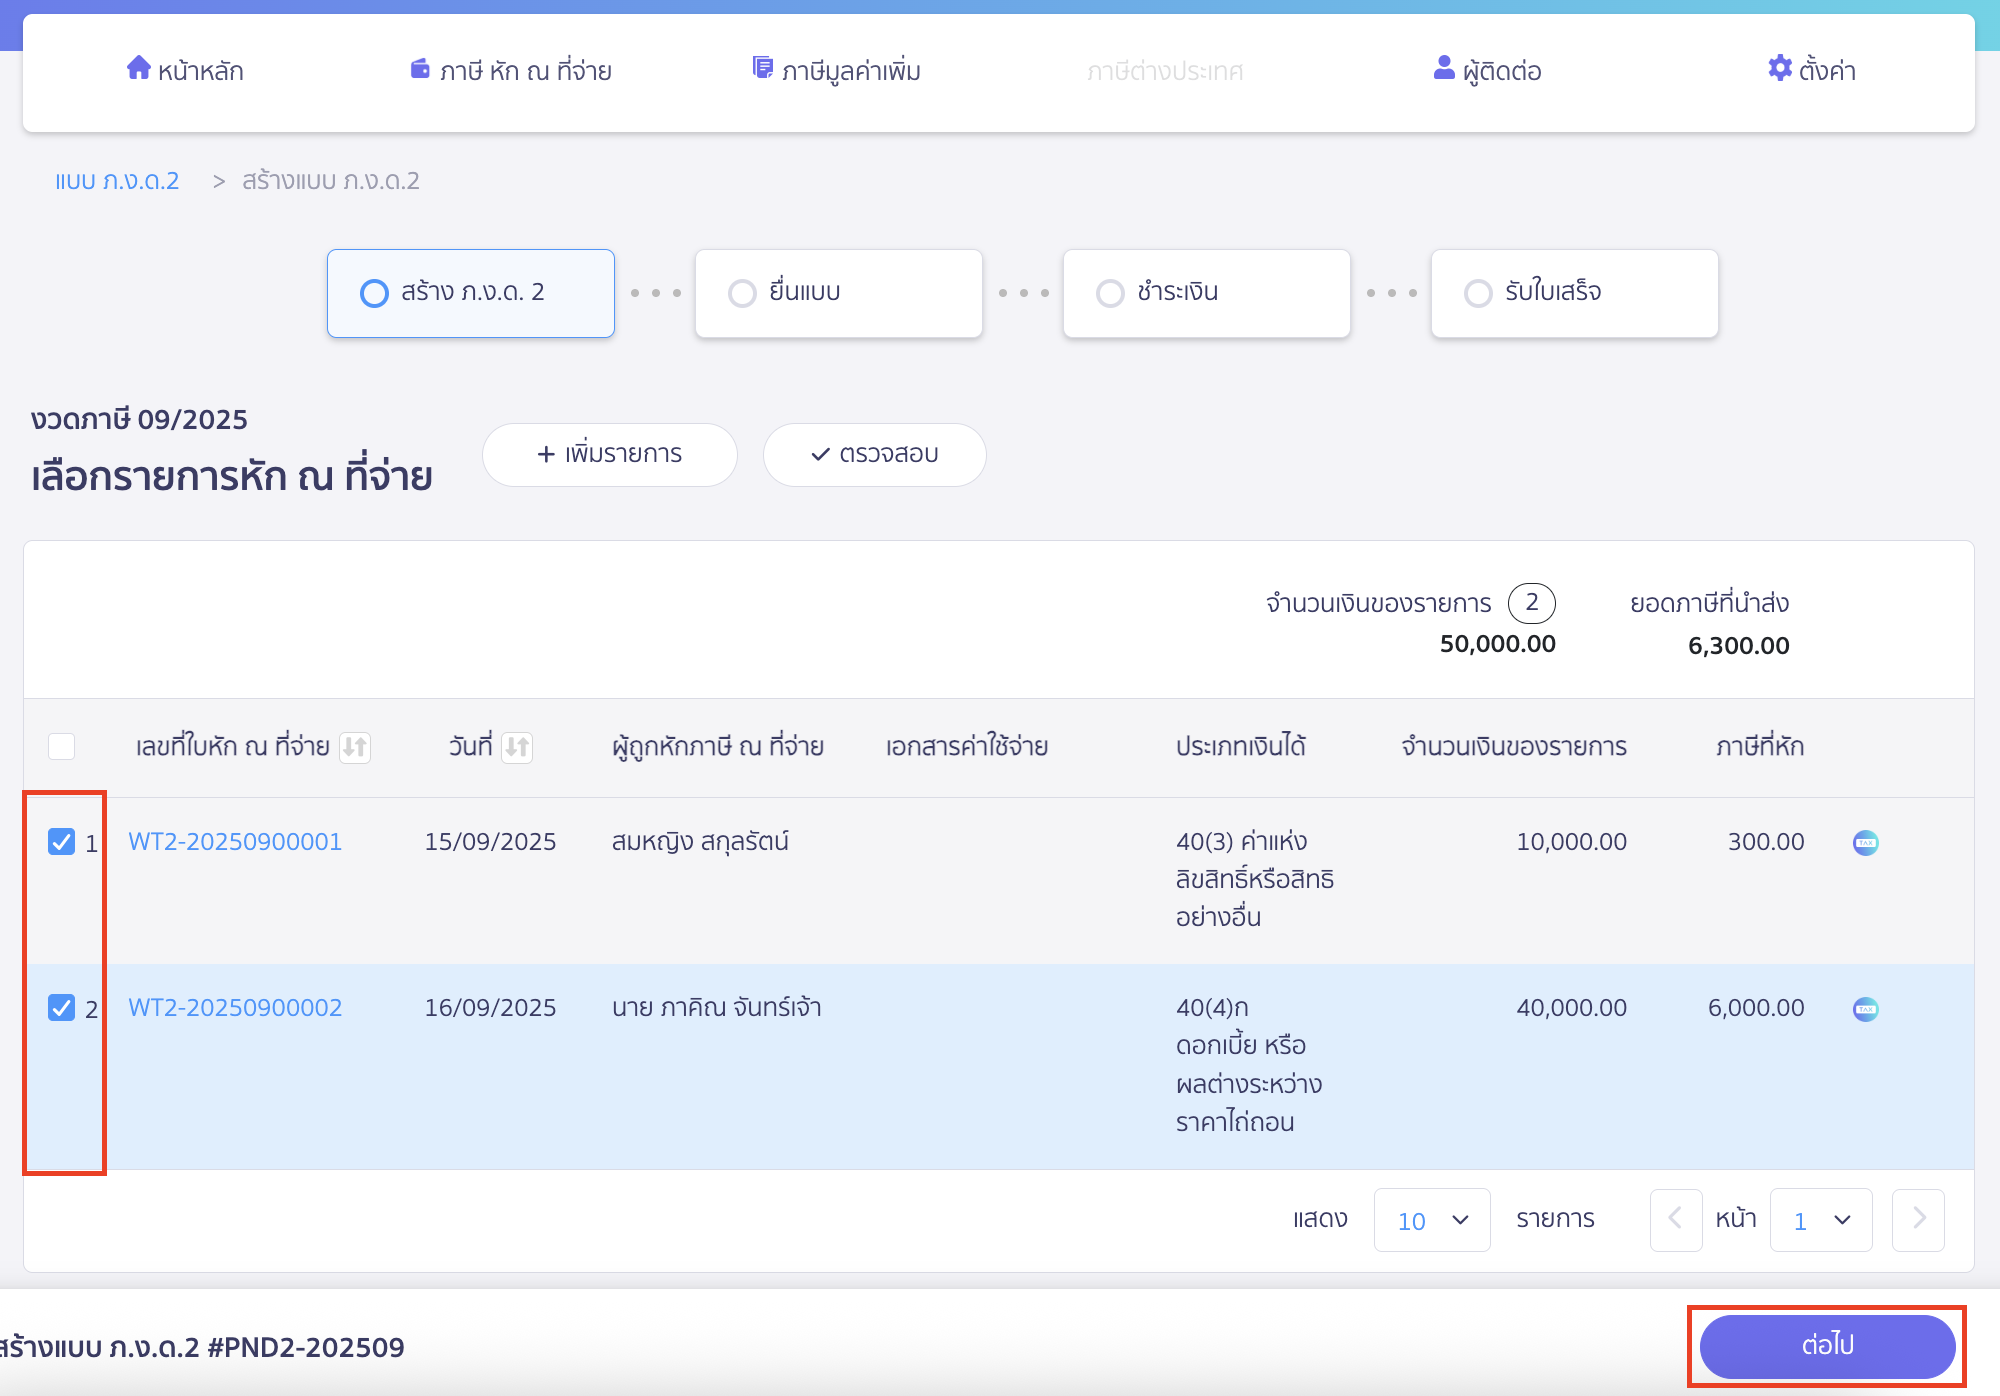Viewport: 2000px width, 1396px height.
Task: Open the rows-per-page dropdown showing 10
Action: [1431, 1220]
